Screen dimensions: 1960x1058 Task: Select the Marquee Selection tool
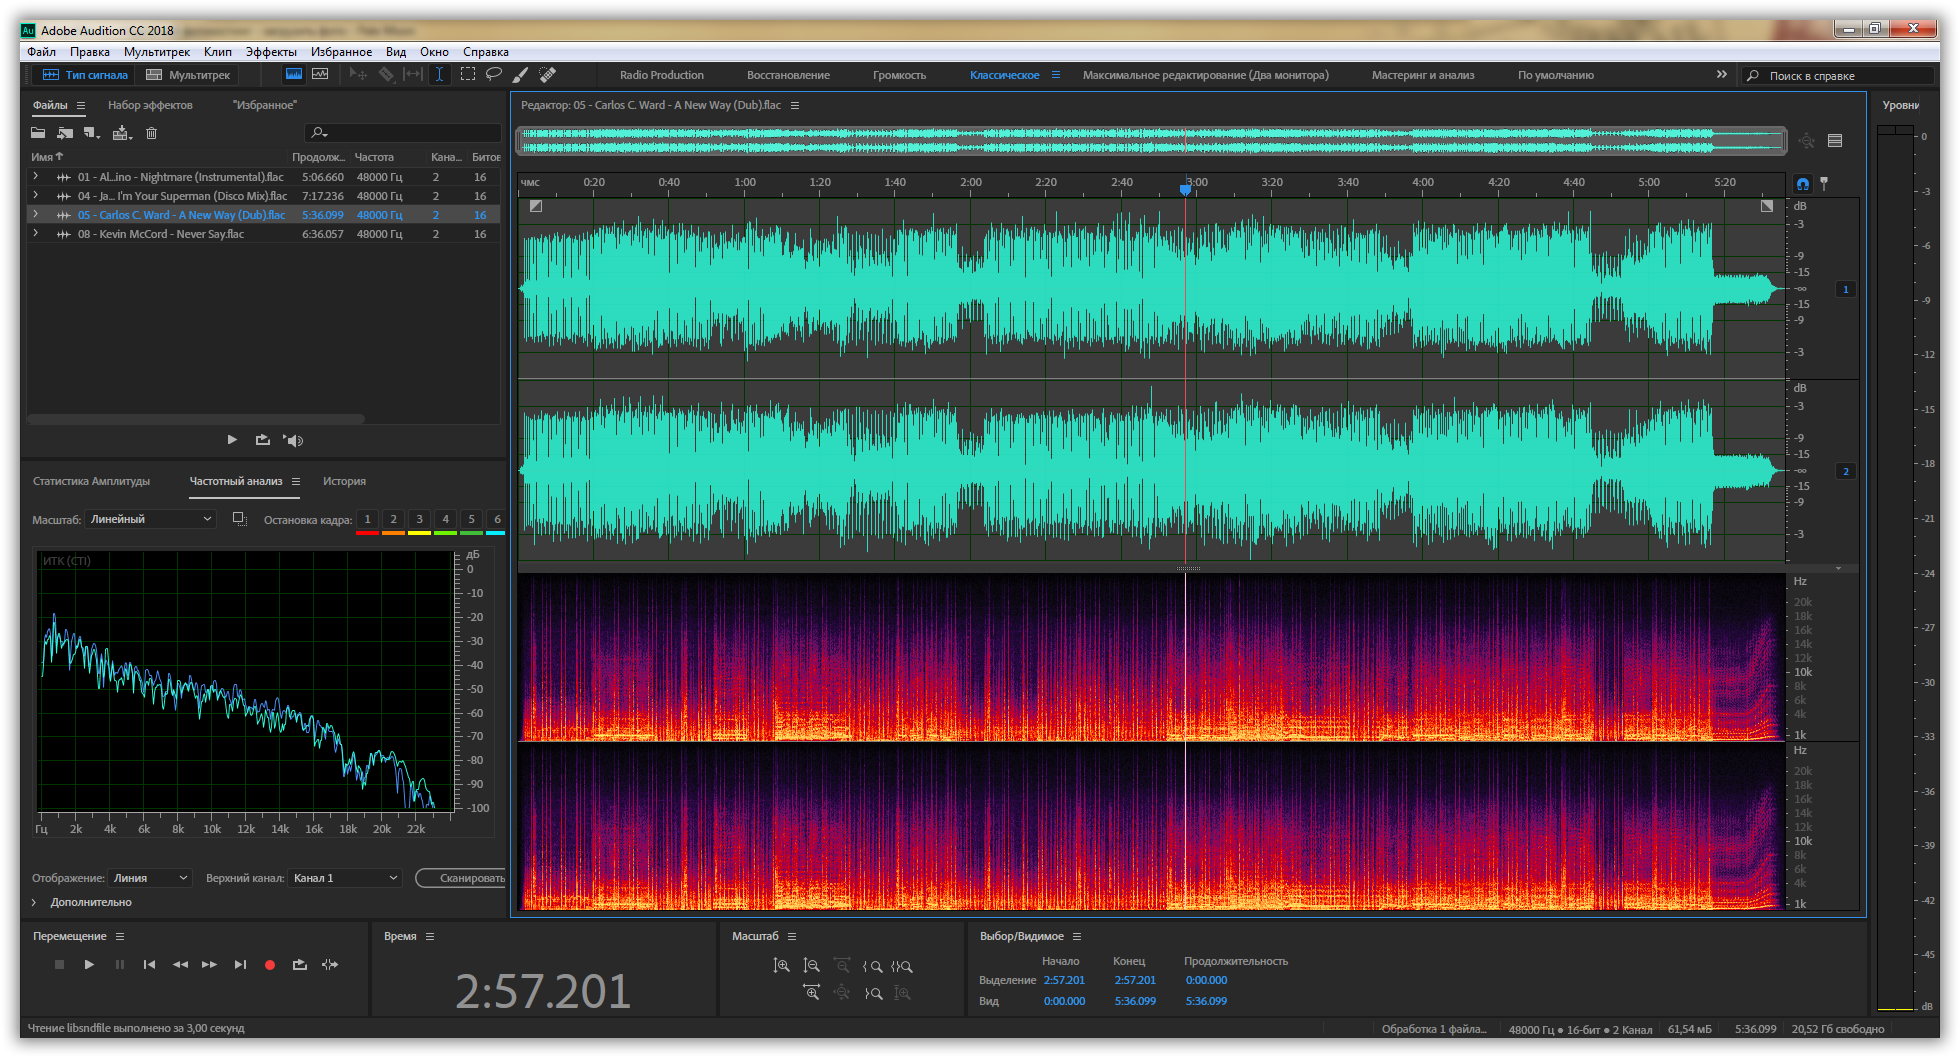467,75
